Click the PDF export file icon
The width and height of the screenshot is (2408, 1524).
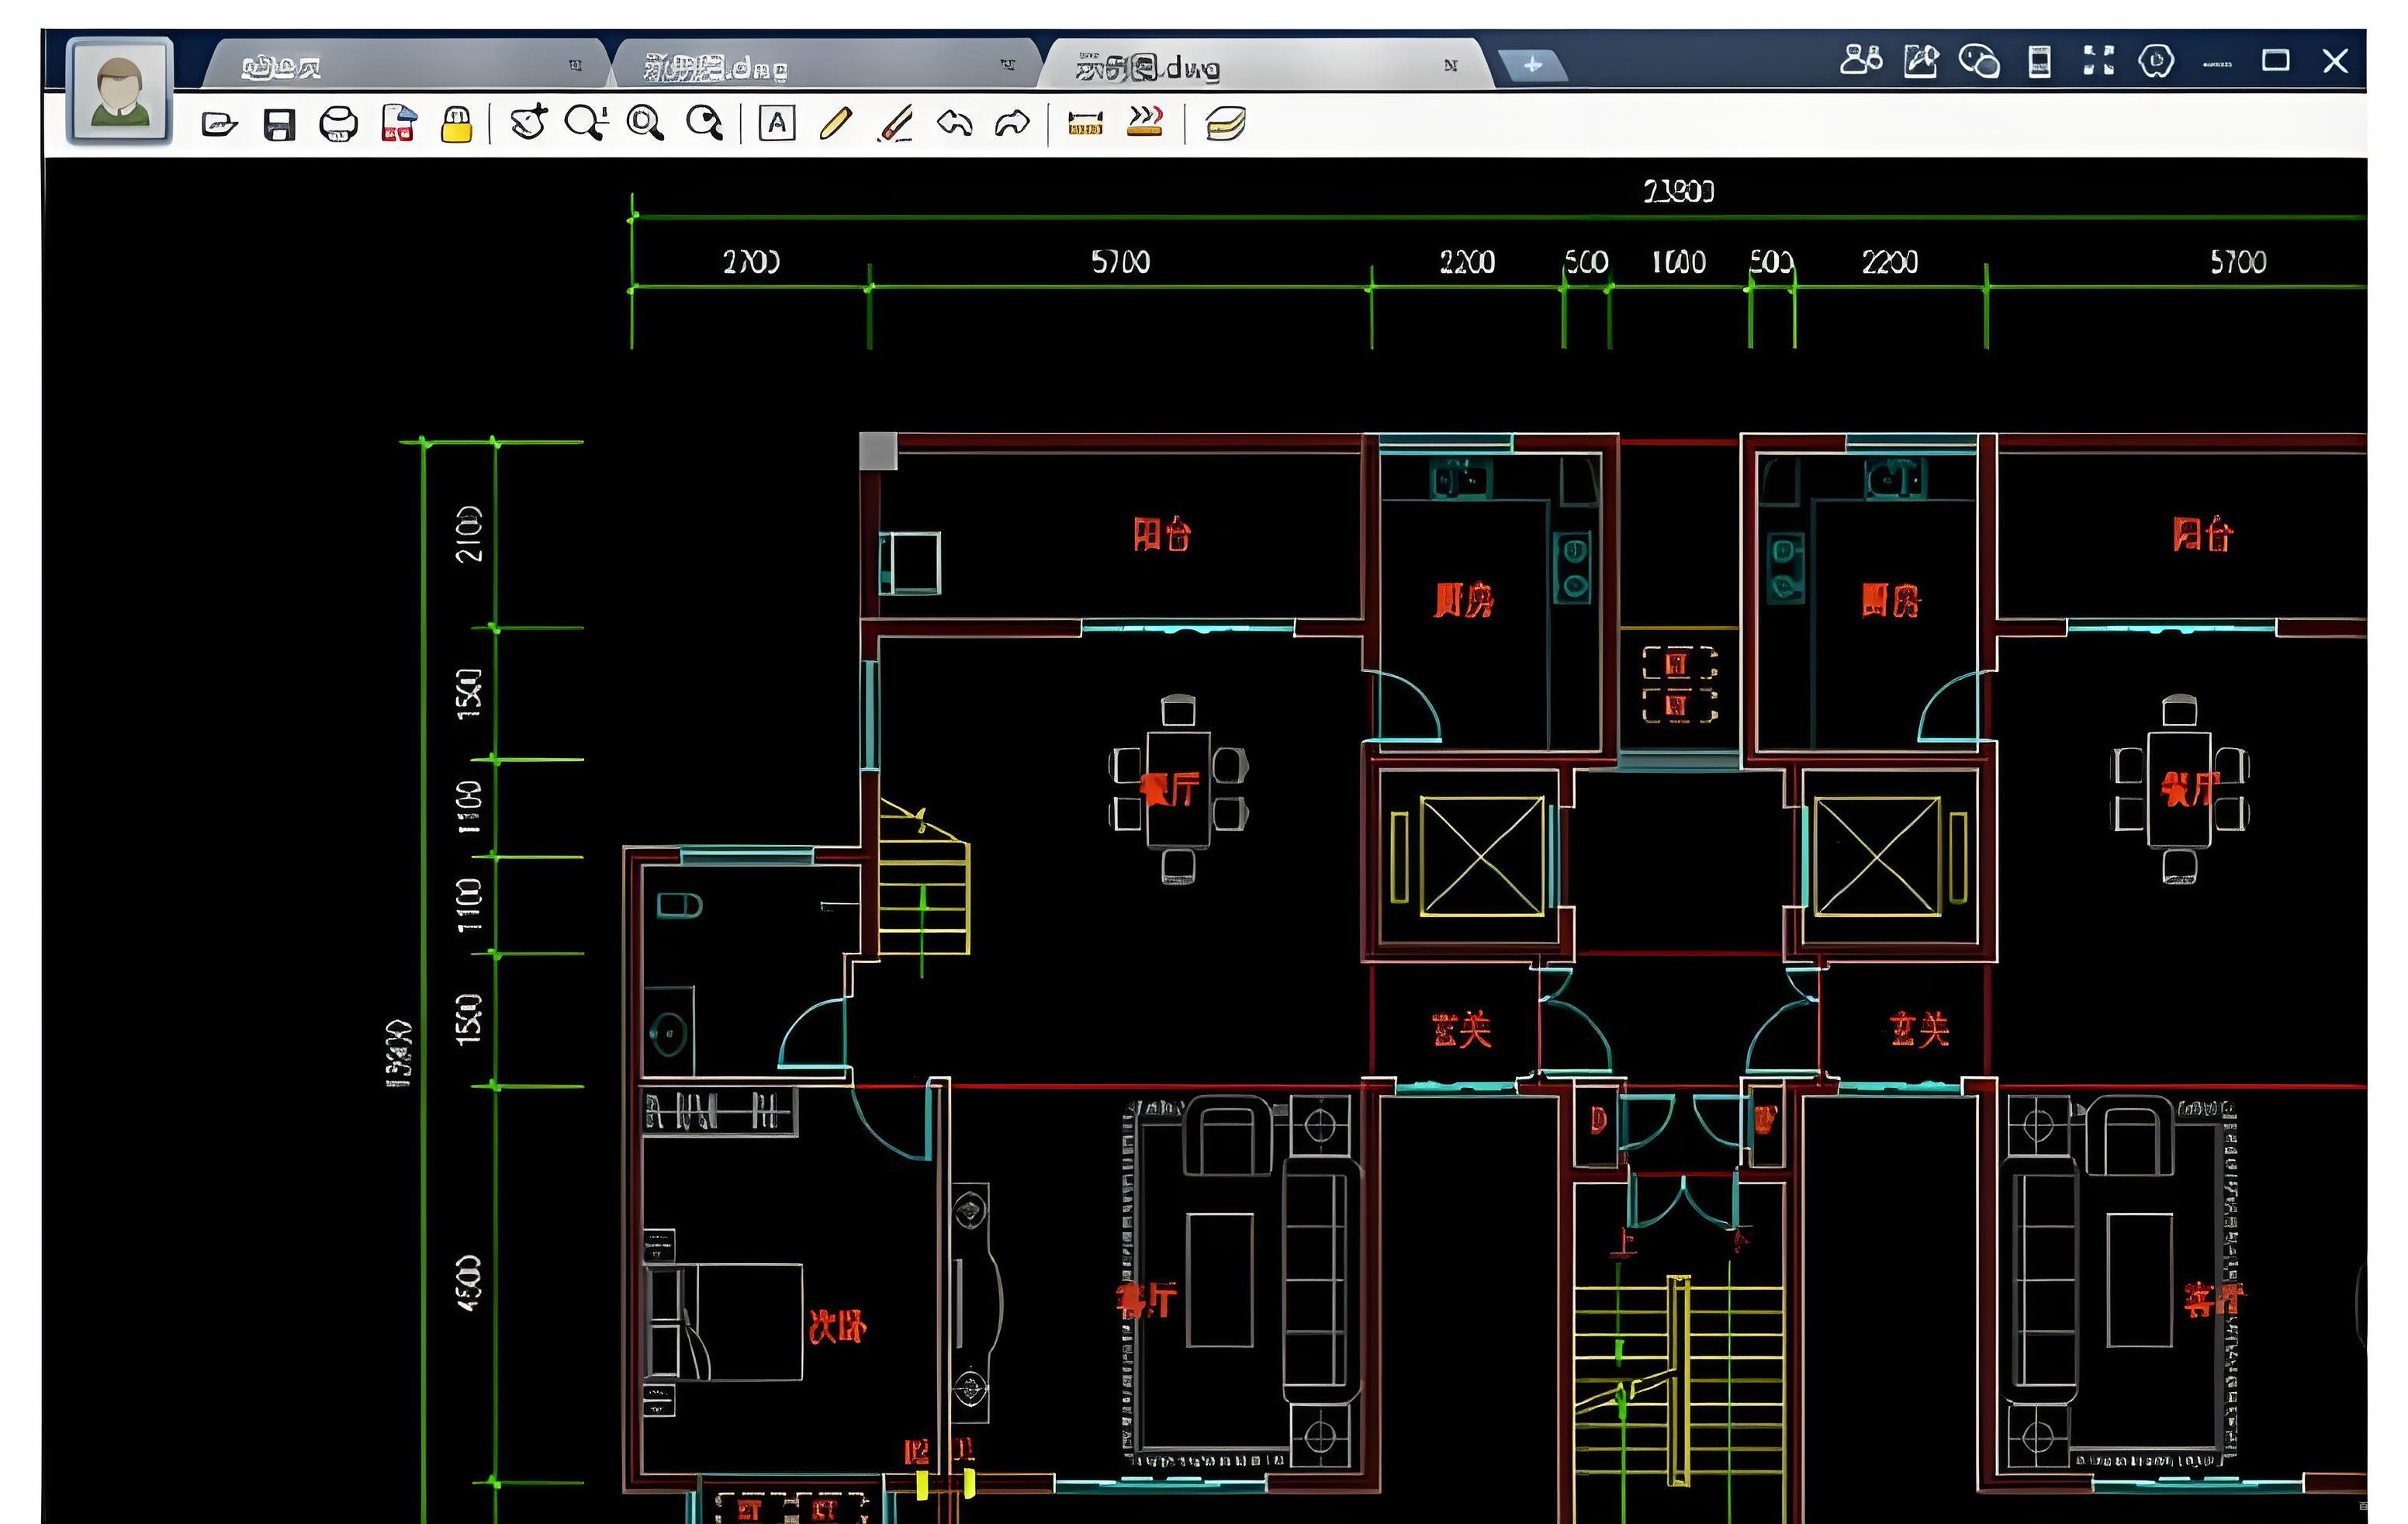click(398, 124)
